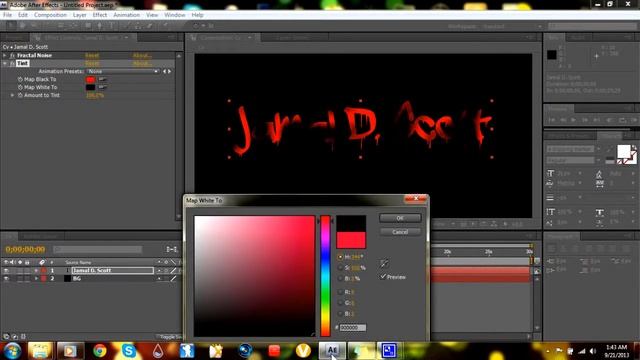Go to previous animation preset arrow
Screen dimensions: 640x360
click(x=164, y=71)
